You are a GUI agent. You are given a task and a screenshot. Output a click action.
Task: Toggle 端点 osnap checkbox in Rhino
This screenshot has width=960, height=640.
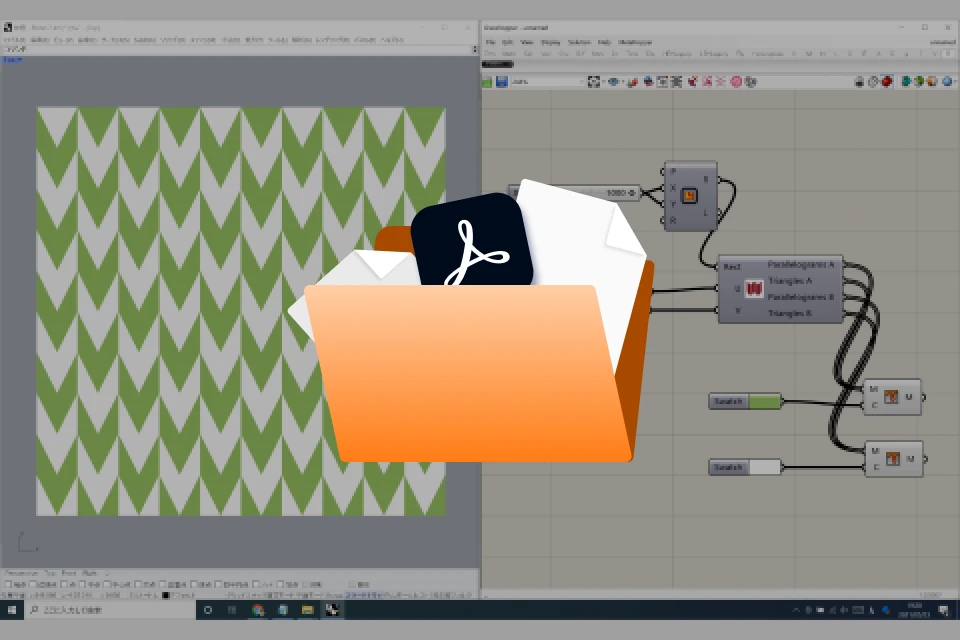(8, 585)
